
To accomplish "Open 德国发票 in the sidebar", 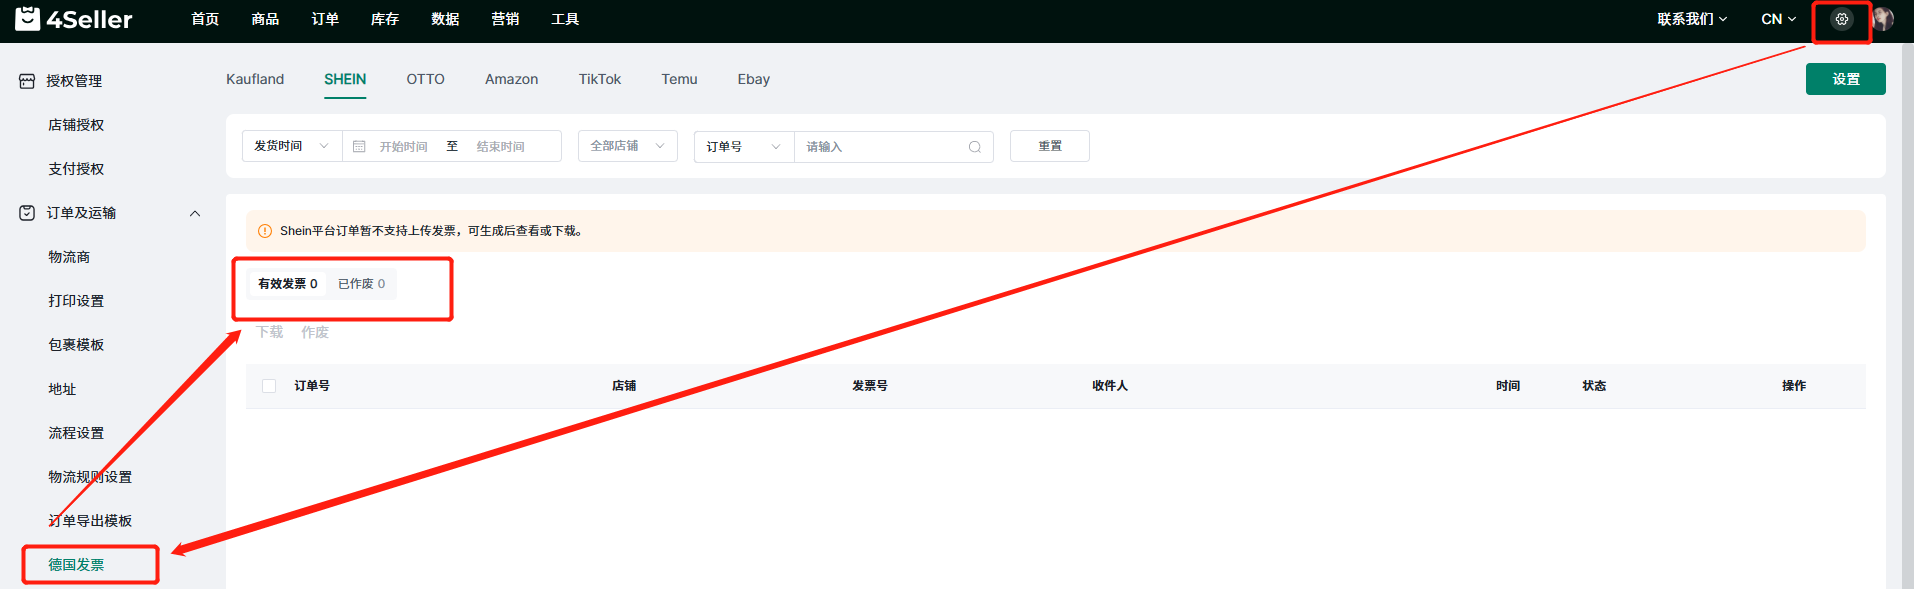I will pos(76,565).
